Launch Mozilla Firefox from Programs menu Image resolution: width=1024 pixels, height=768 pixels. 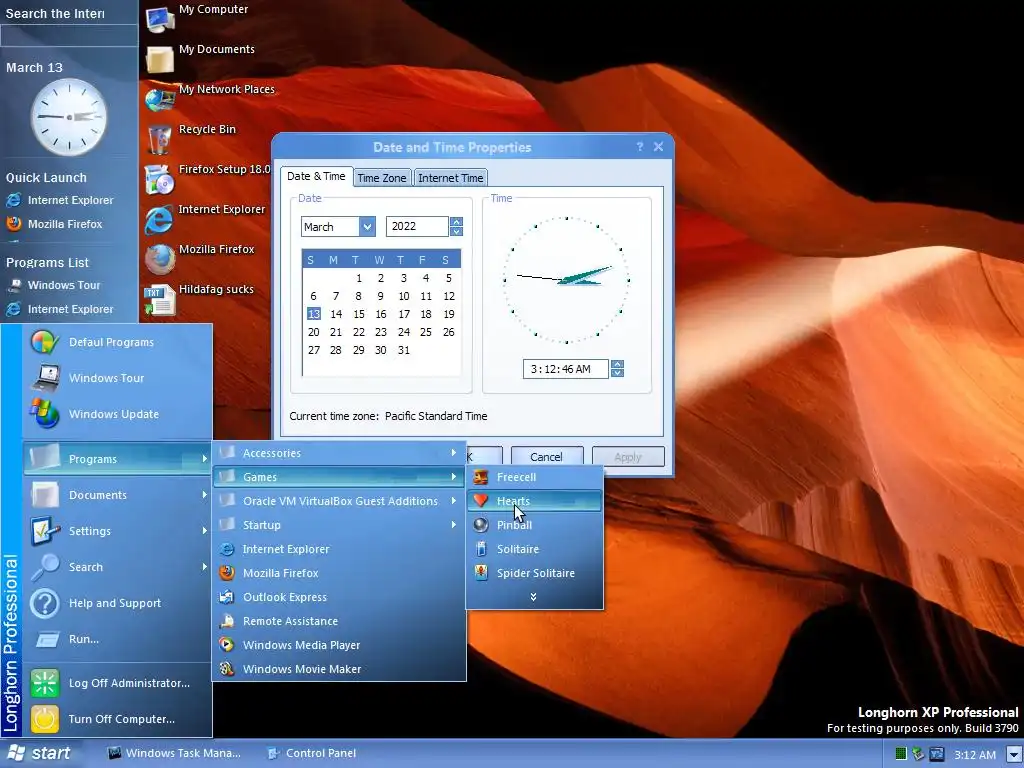339,573
